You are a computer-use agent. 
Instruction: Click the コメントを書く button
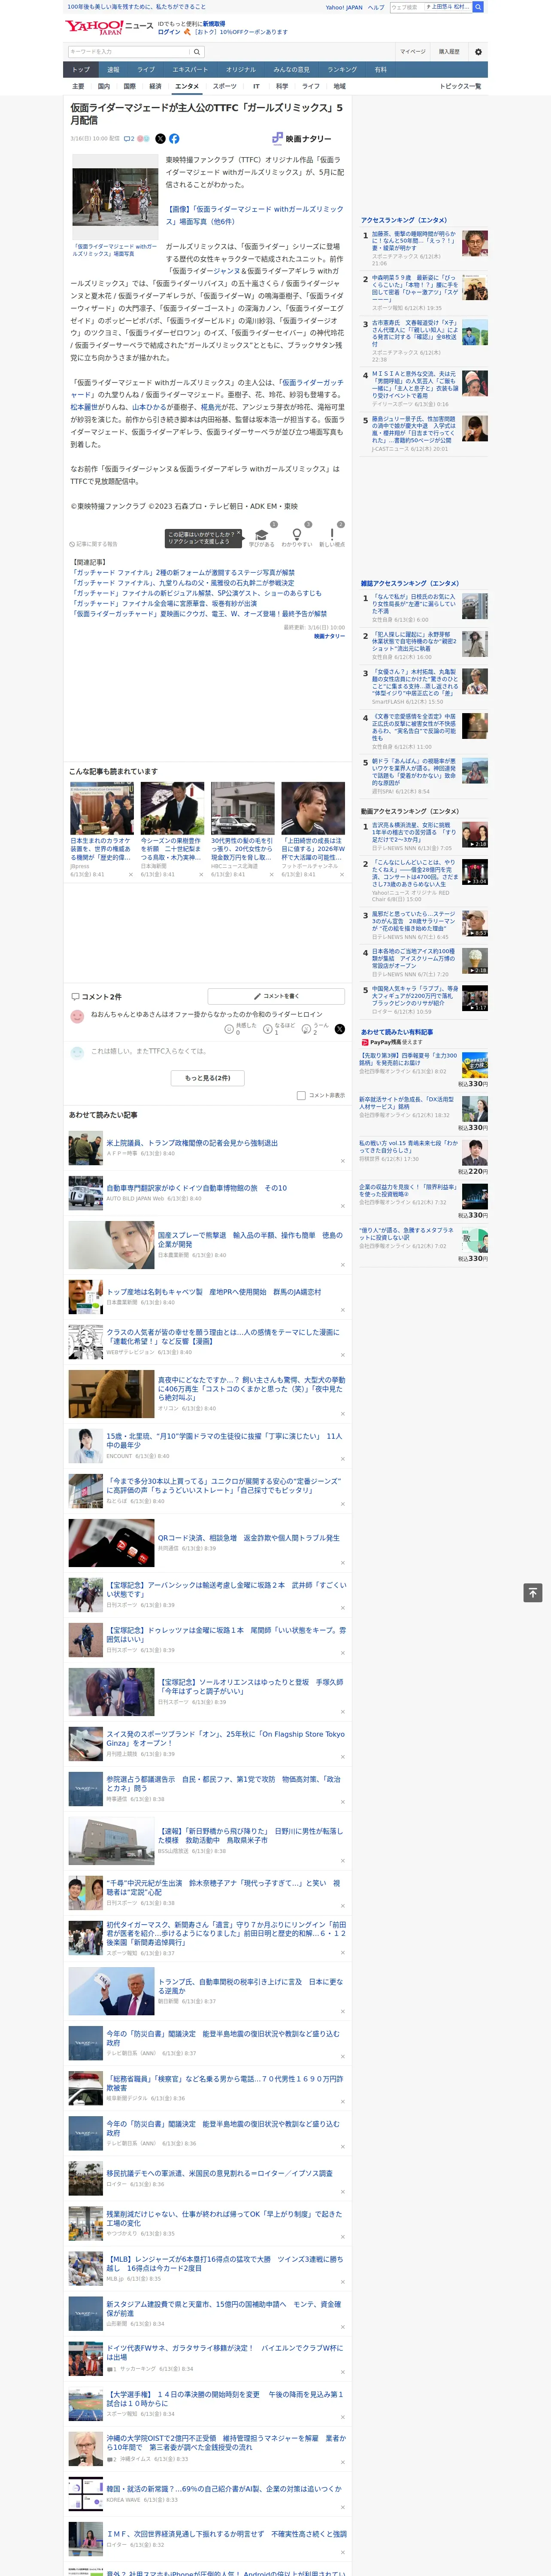(277, 996)
